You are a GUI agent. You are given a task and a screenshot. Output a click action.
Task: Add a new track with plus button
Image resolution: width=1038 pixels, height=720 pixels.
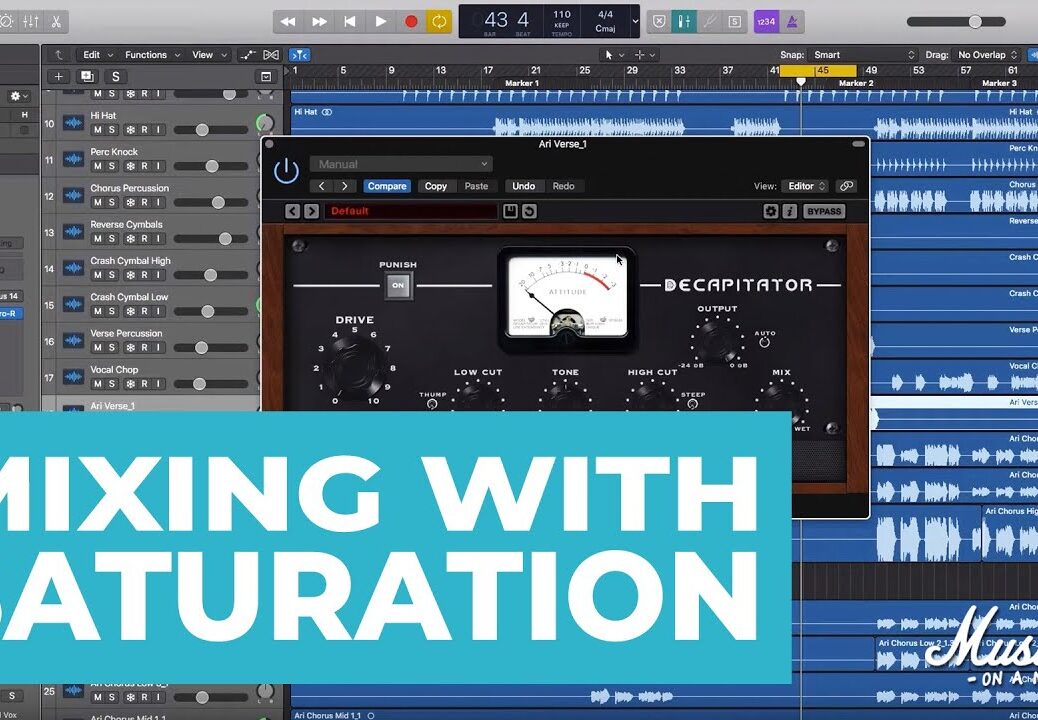(x=58, y=77)
